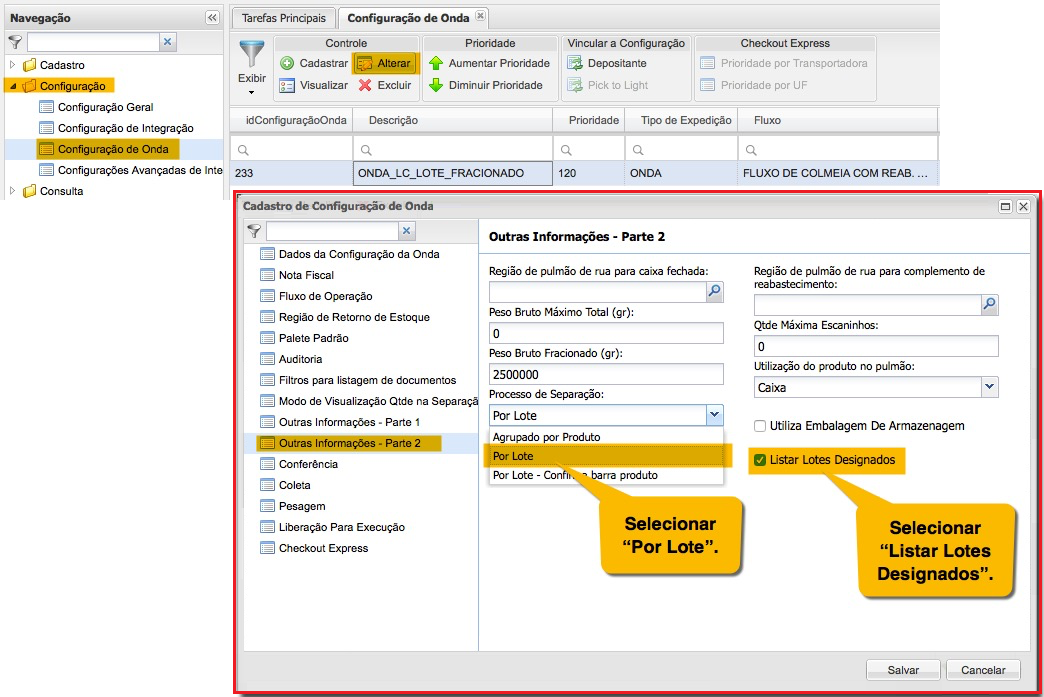Click the Depositante link button
Image resolution: width=1044 pixels, height=697 pixels.
point(607,63)
